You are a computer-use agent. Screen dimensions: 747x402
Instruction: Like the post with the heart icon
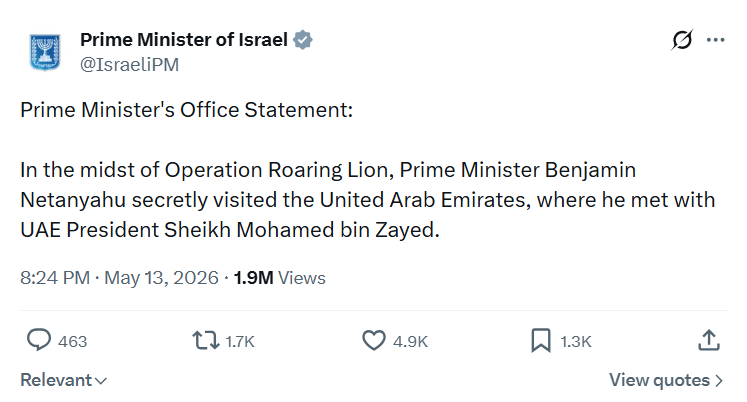click(374, 341)
